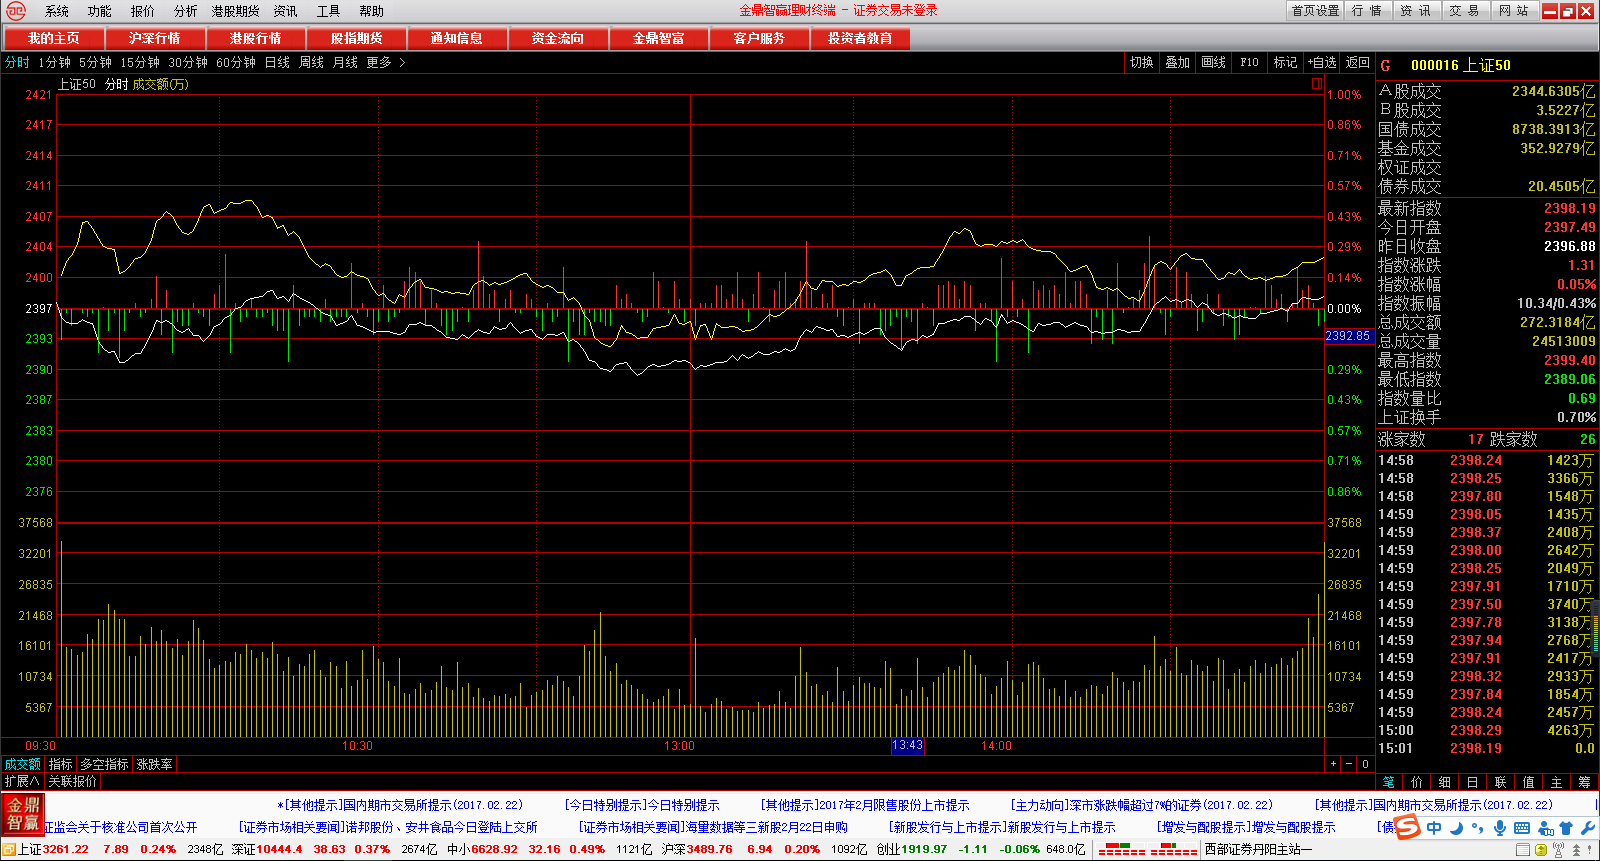1600x861 pixels.
Task: Select the 周线 chart period
Action: pos(311,62)
